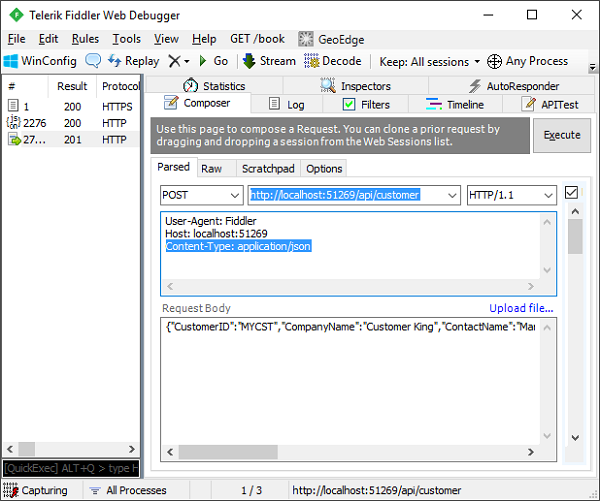Click composer panel scroll down arrow
The image size is (600, 501).
575,437
